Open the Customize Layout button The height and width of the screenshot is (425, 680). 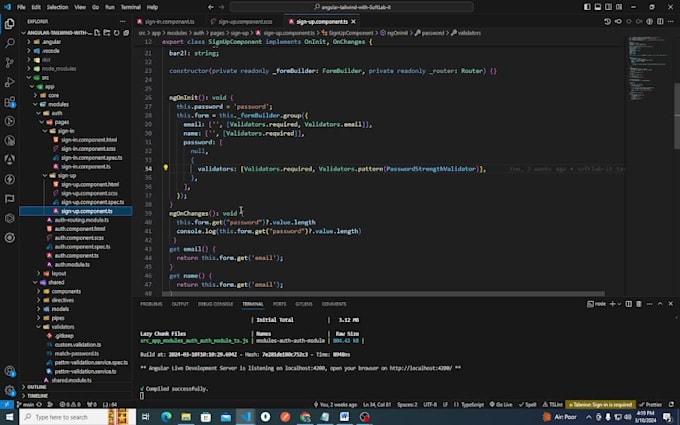[619, 7]
